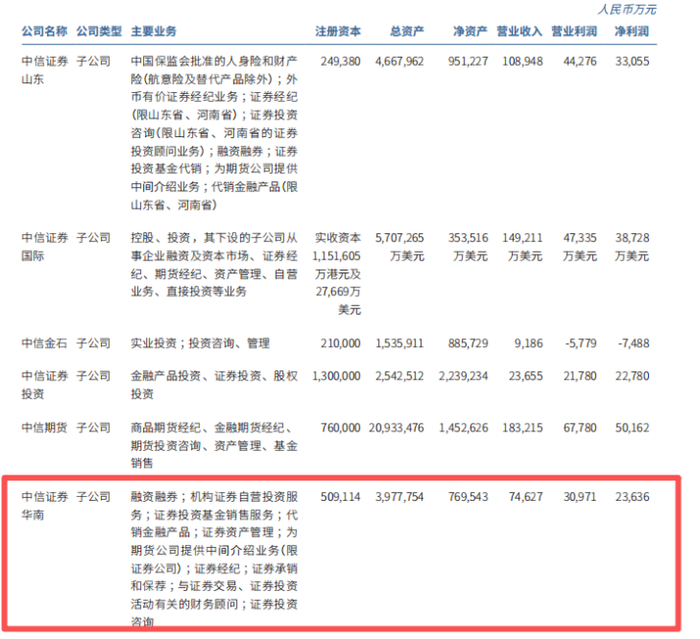Select 子公司 type in 中信期货 row
The height and width of the screenshot is (639, 700).
(x=93, y=428)
